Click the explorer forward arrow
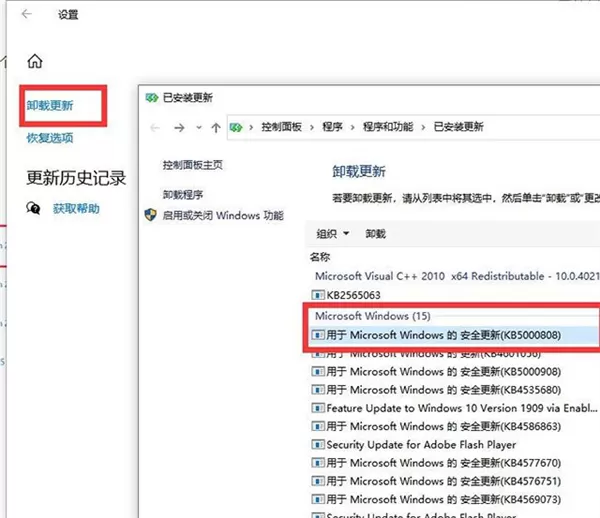The image size is (600, 518). tap(179, 127)
